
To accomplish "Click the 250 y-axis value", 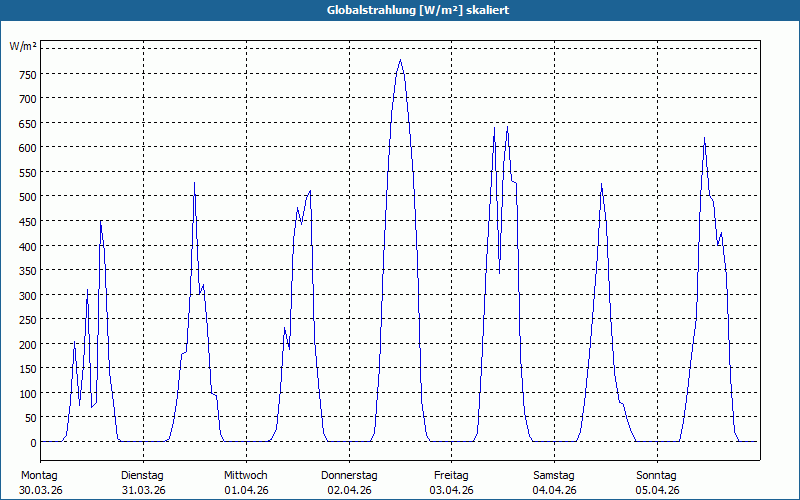I will pyautogui.click(x=28, y=320).
